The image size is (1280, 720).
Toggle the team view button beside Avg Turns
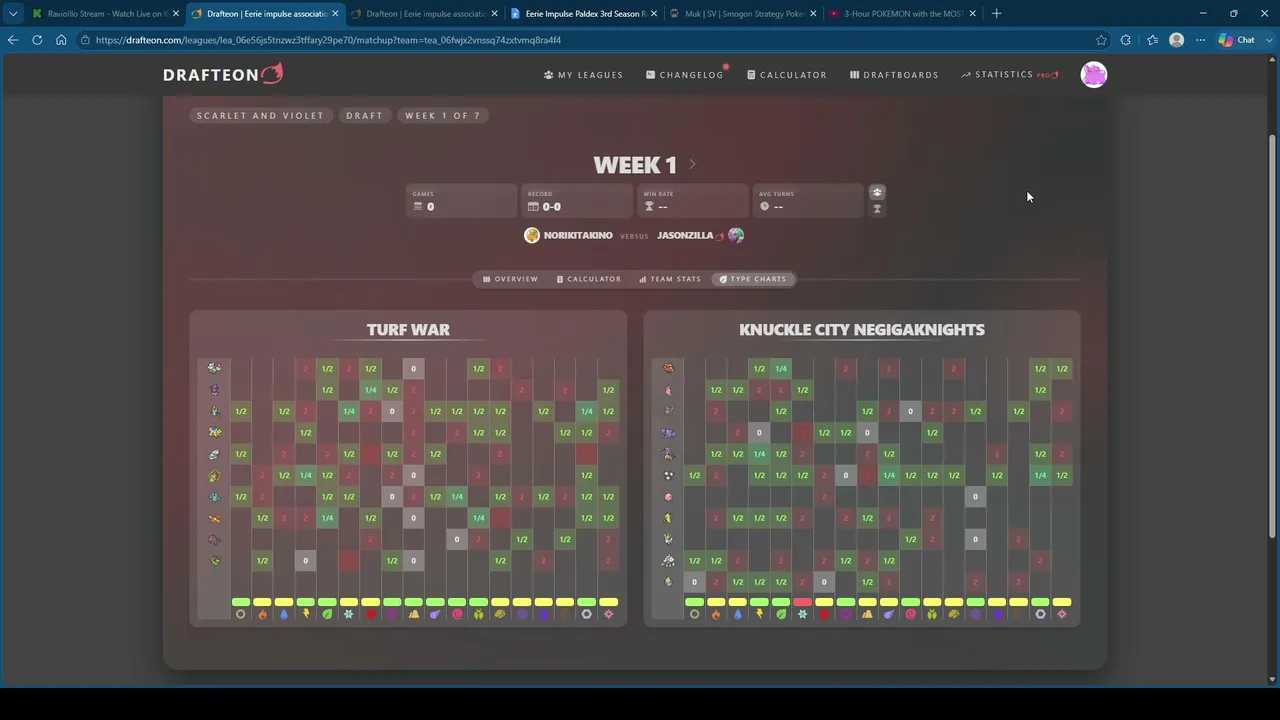(x=877, y=192)
